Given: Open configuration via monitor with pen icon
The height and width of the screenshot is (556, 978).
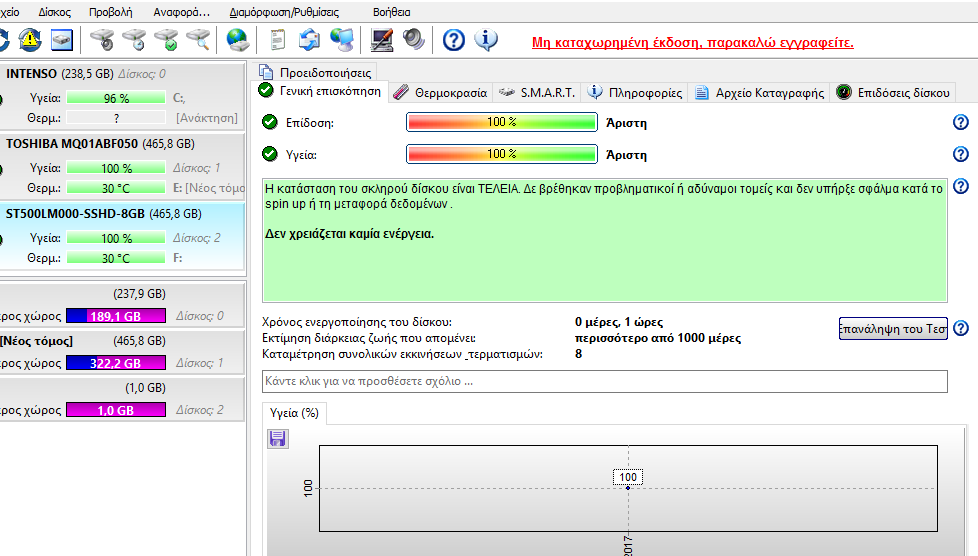Looking at the screenshot, I should (382, 40).
